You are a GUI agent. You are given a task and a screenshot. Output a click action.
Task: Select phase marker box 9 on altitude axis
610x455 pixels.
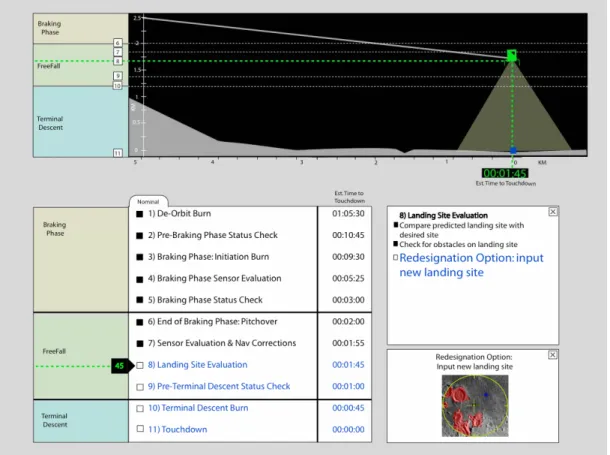click(x=118, y=76)
